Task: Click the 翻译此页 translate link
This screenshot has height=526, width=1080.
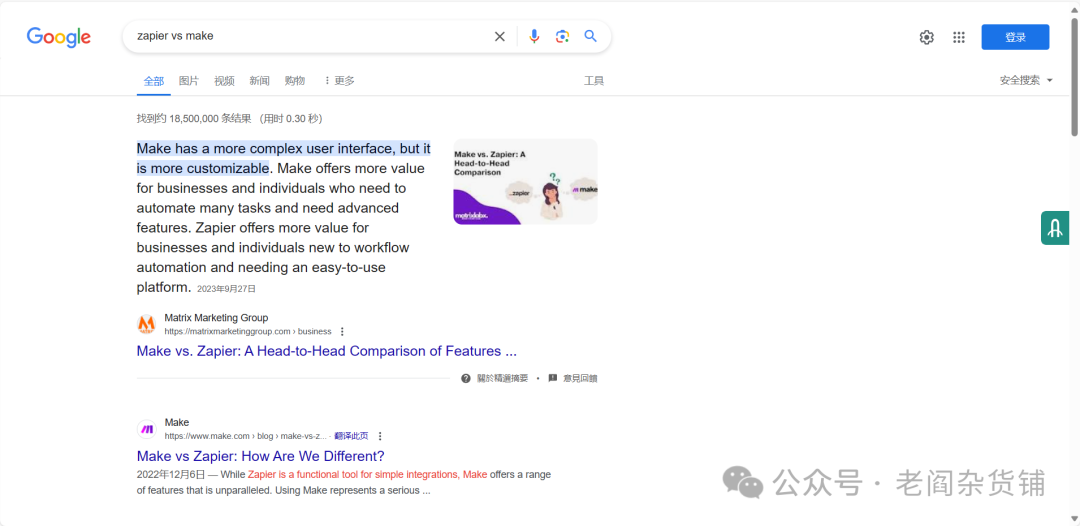Action: 351,436
